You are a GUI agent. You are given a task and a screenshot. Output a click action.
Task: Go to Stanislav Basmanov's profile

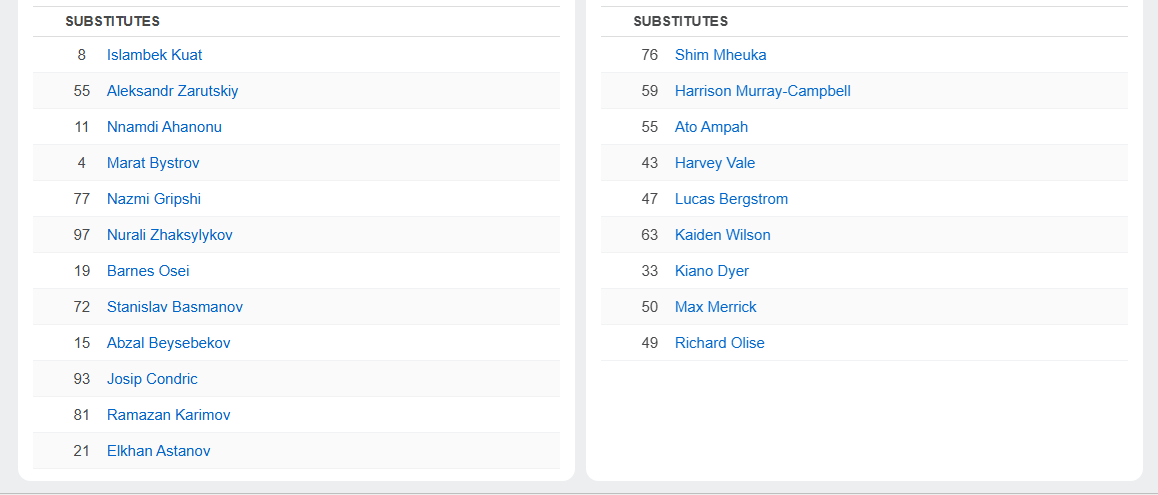(x=174, y=307)
